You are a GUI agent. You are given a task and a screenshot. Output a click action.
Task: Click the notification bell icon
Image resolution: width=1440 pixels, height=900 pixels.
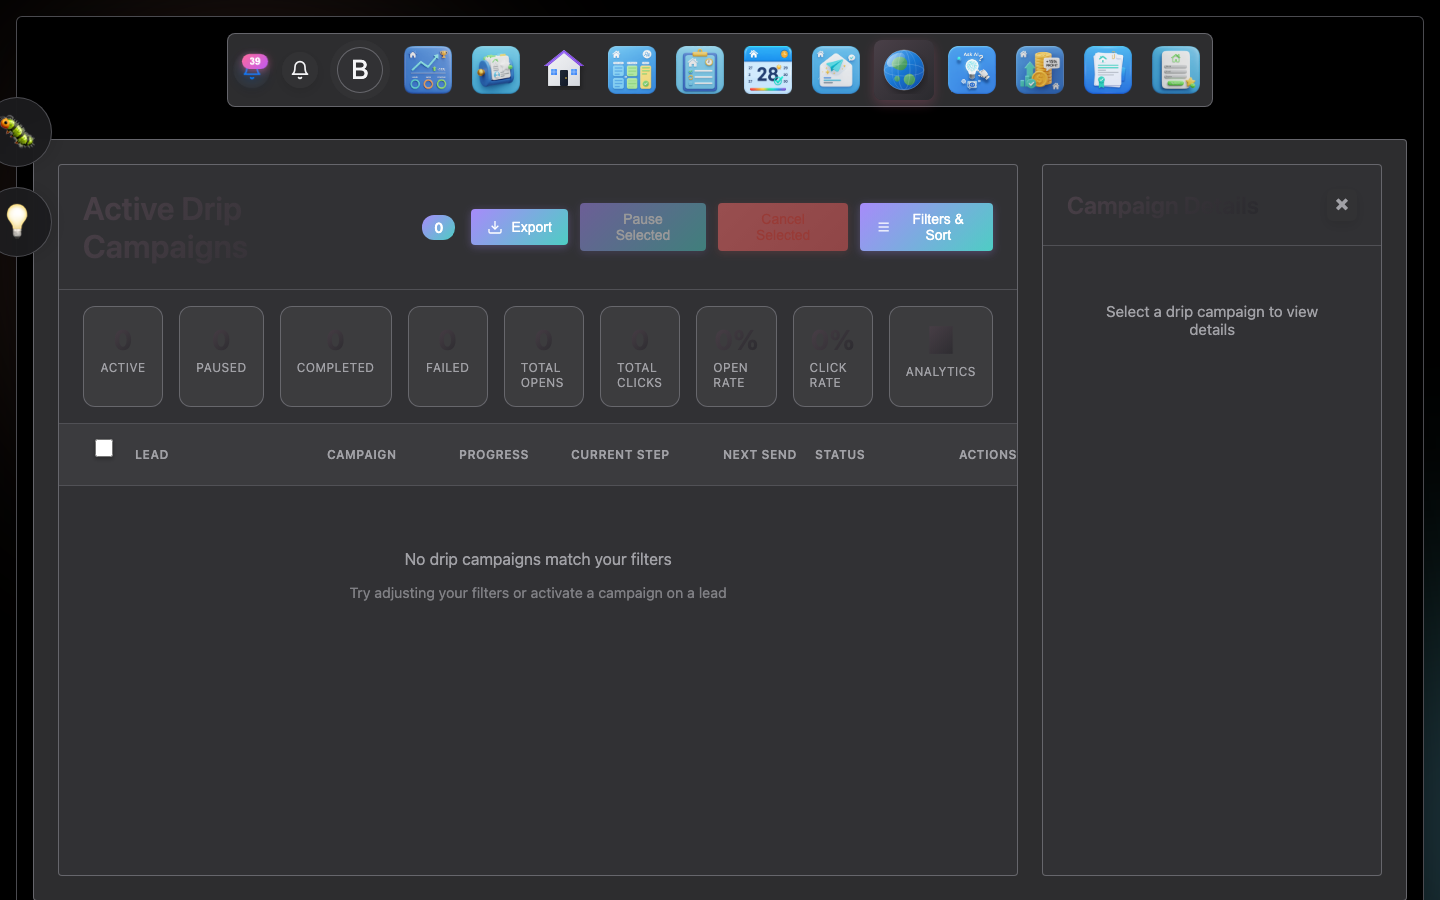point(300,70)
